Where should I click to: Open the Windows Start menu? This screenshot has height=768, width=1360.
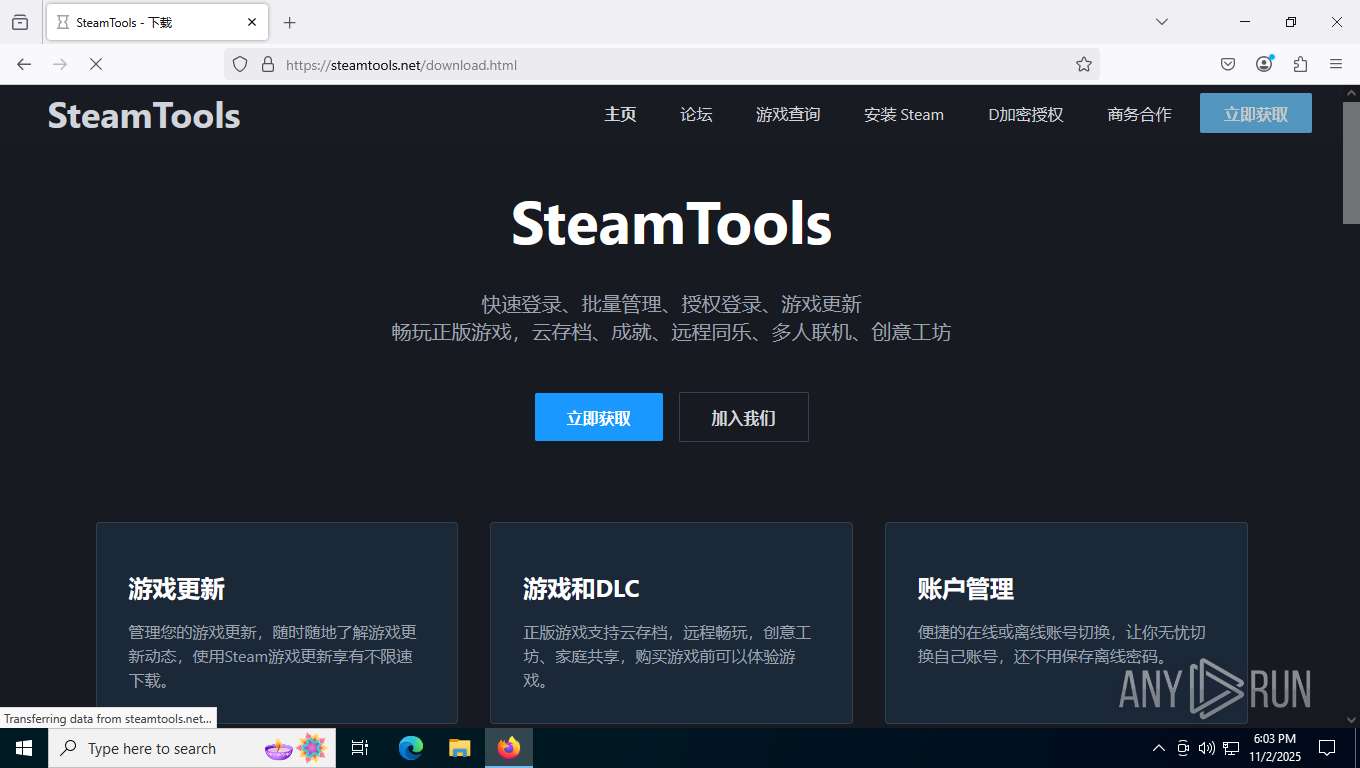[x=23, y=748]
